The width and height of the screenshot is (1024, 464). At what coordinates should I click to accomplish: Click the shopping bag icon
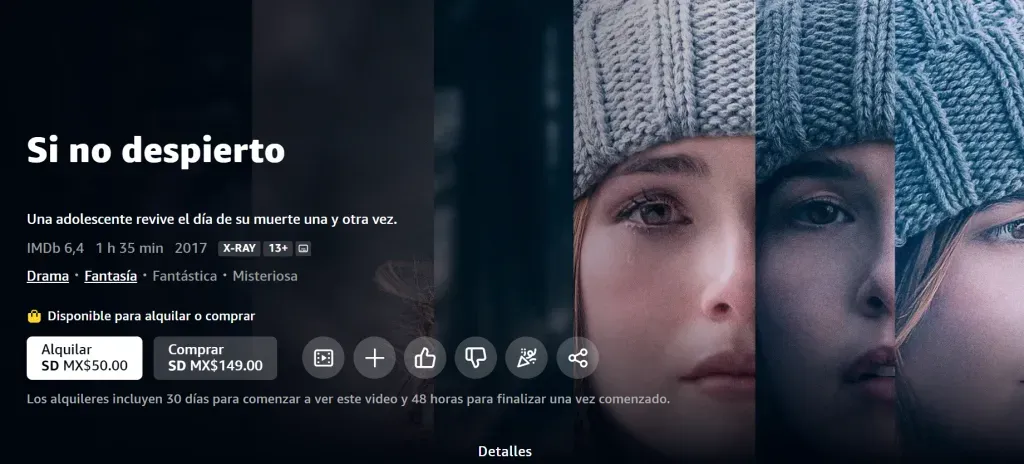point(35,316)
